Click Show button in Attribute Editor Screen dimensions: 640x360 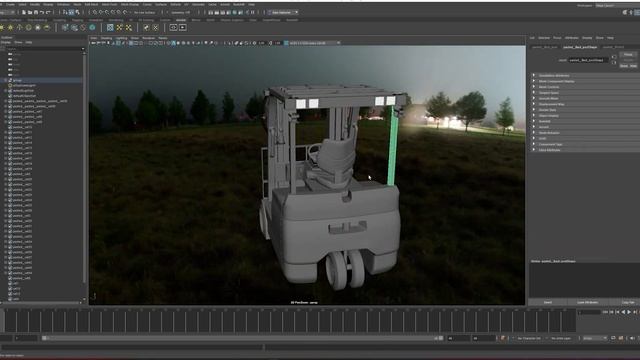tap(624, 66)
